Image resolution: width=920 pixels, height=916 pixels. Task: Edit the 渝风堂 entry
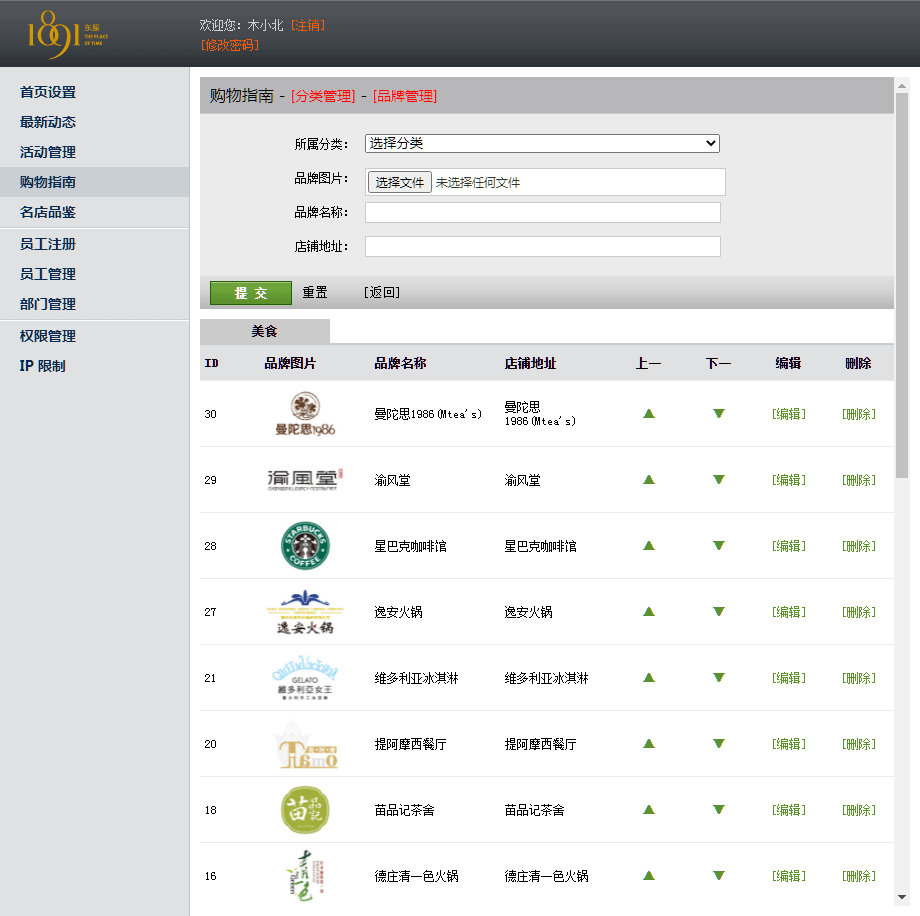(x=789, y=479)
